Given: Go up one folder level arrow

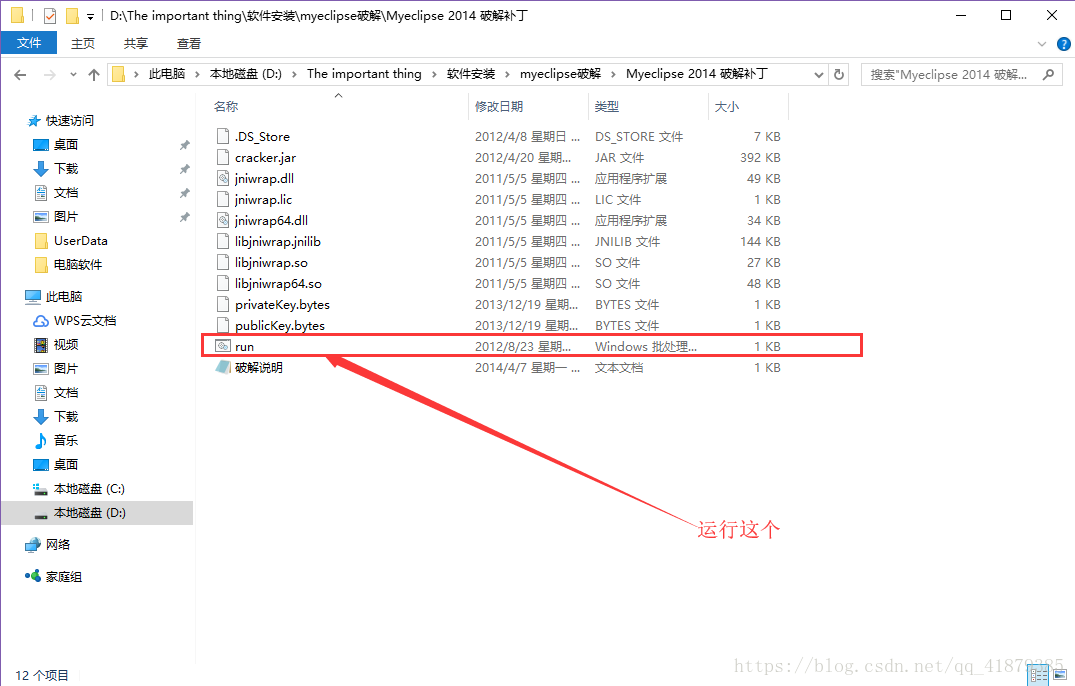Looking at the screenshot, I should [94, 75].
